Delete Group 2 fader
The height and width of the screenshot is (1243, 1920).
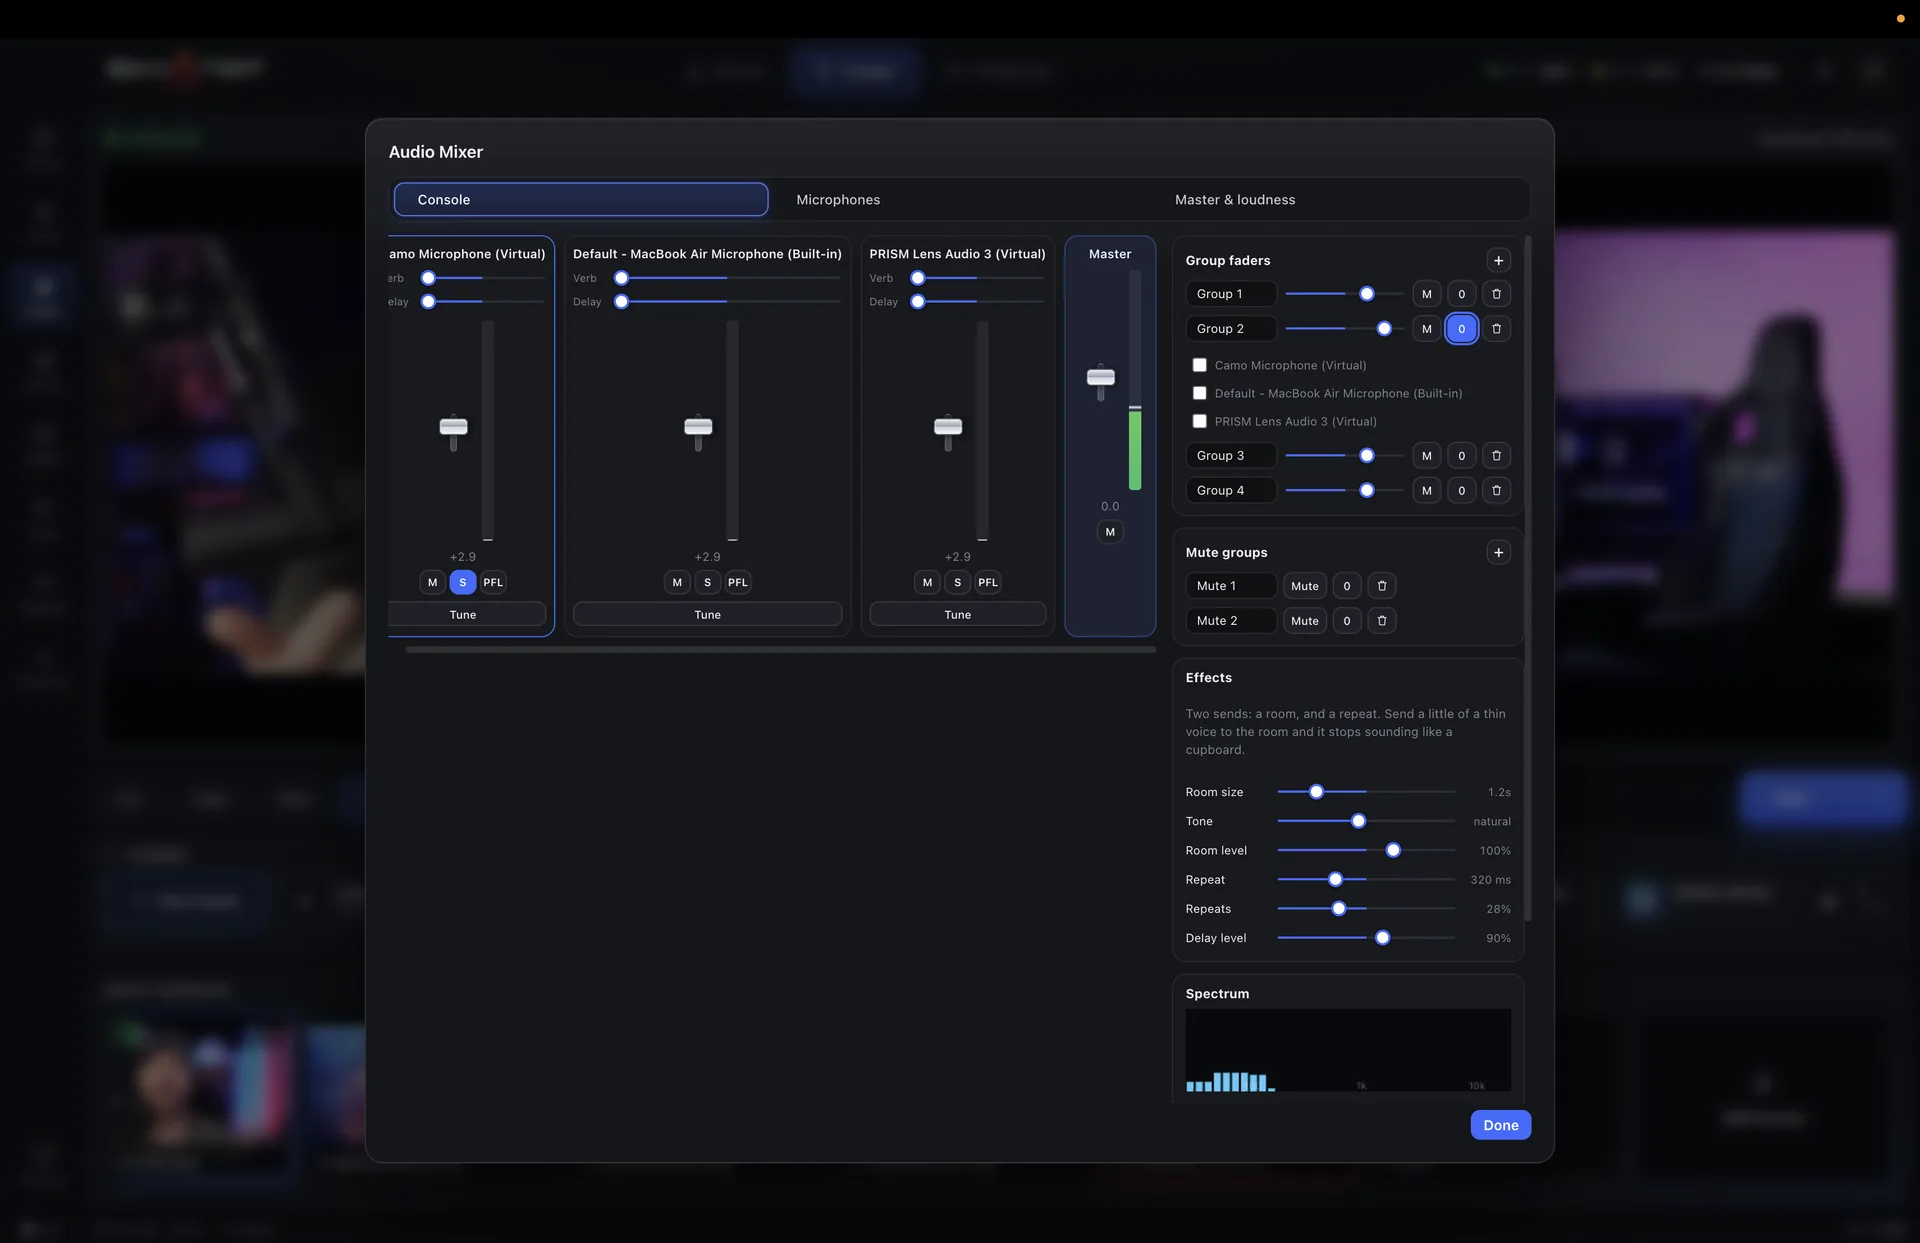(x=1496, y=329)
